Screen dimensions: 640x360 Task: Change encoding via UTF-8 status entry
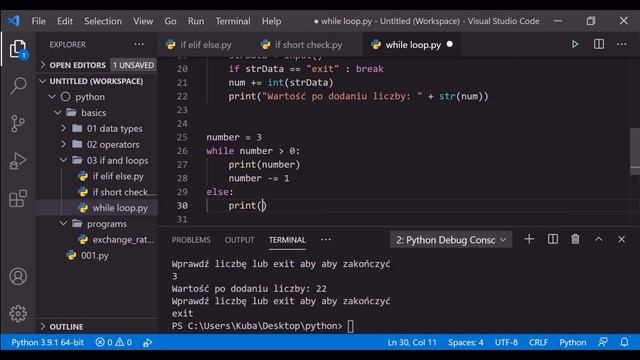[506, 342]
